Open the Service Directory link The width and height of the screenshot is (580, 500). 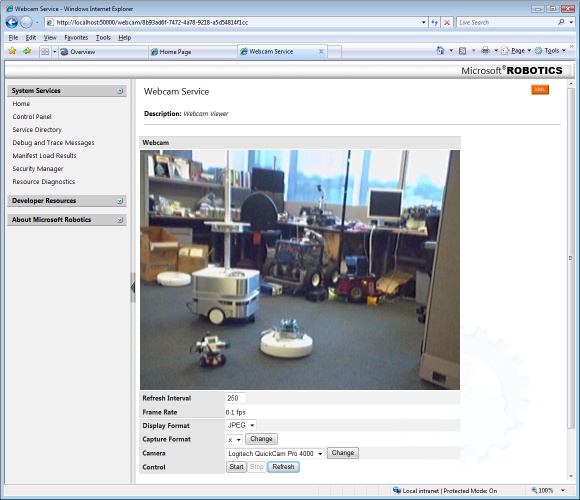pyautogui.click(x=37, y=130)
